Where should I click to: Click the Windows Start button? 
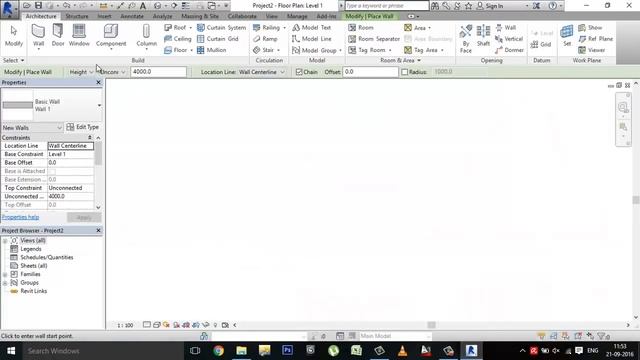pyautogui.click(x=11, y=351)
